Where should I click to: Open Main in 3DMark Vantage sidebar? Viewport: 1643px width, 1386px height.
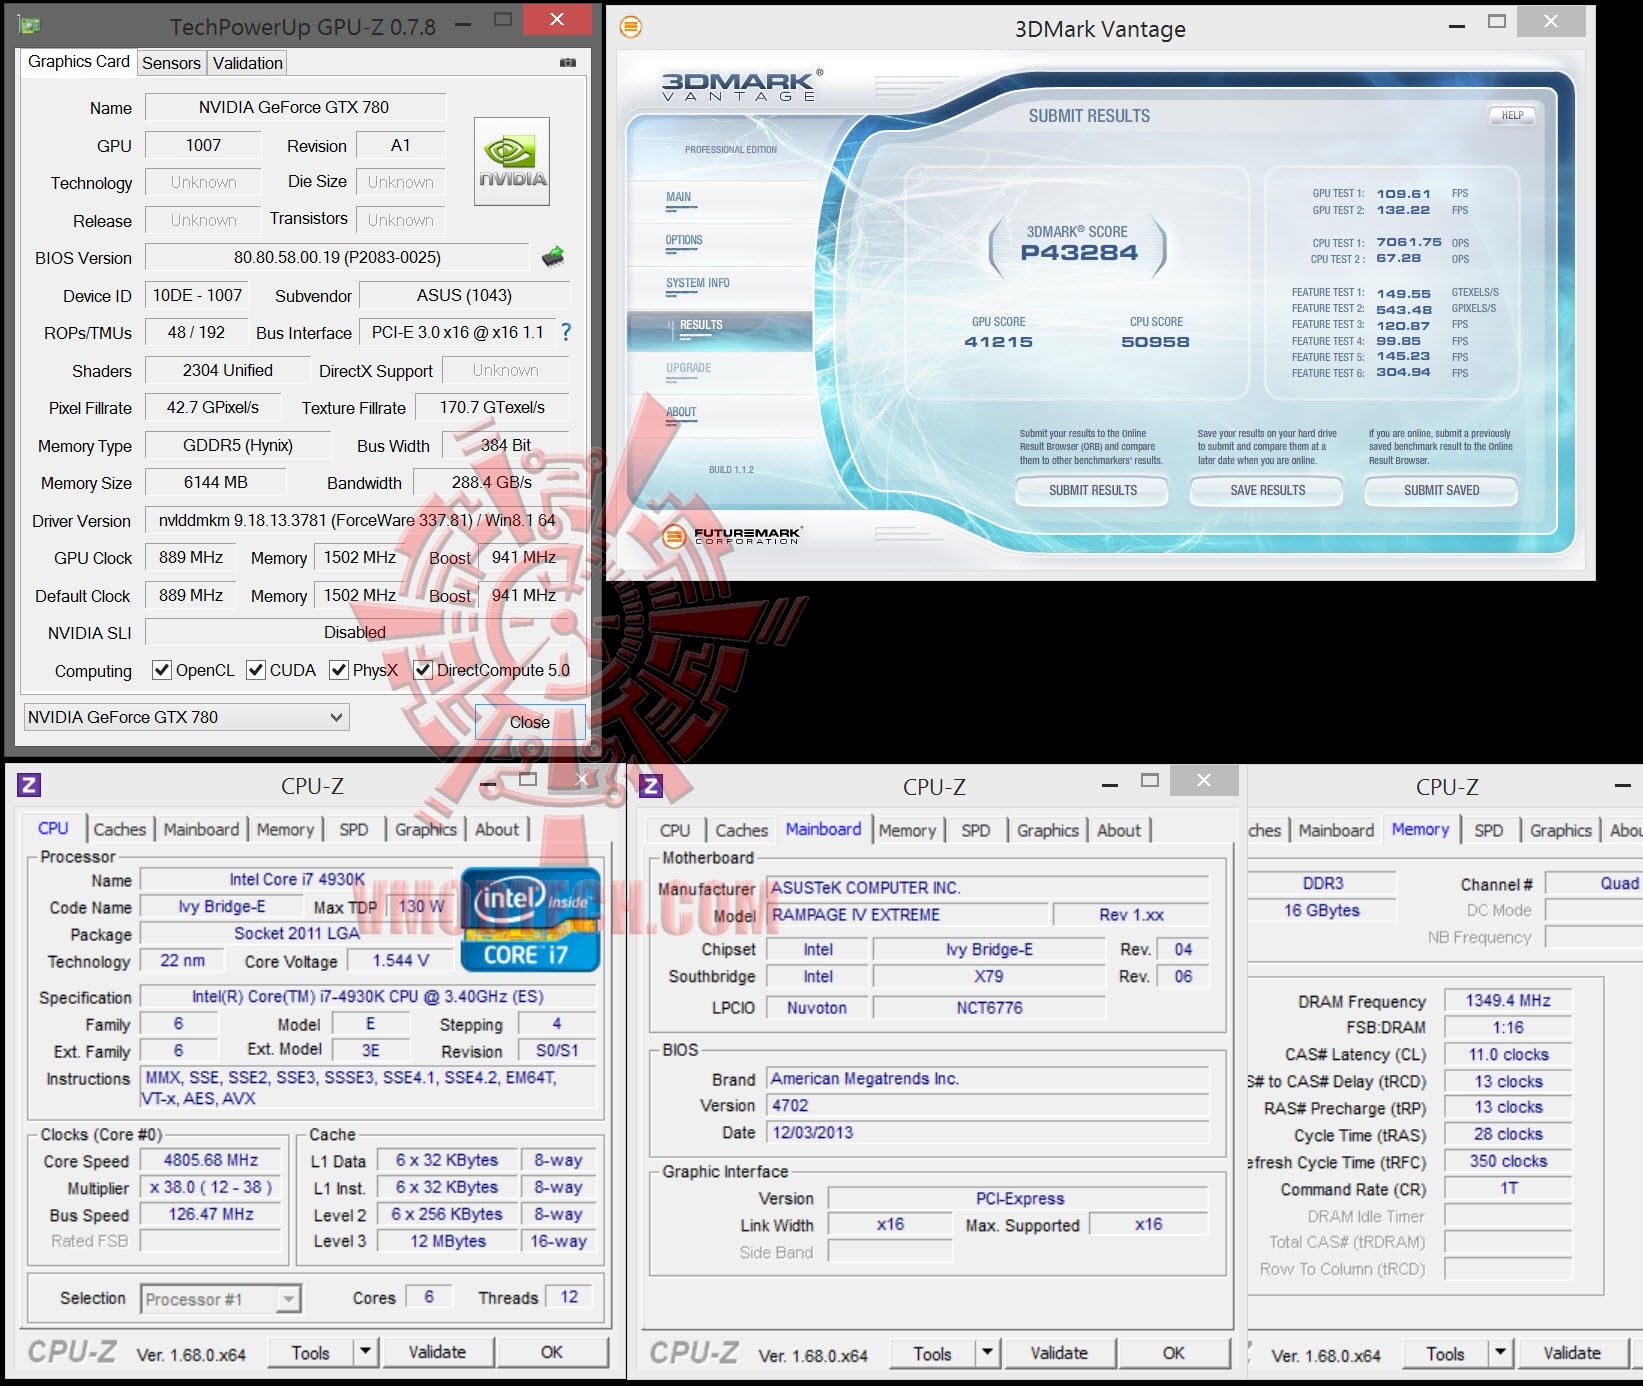(679, 197)
